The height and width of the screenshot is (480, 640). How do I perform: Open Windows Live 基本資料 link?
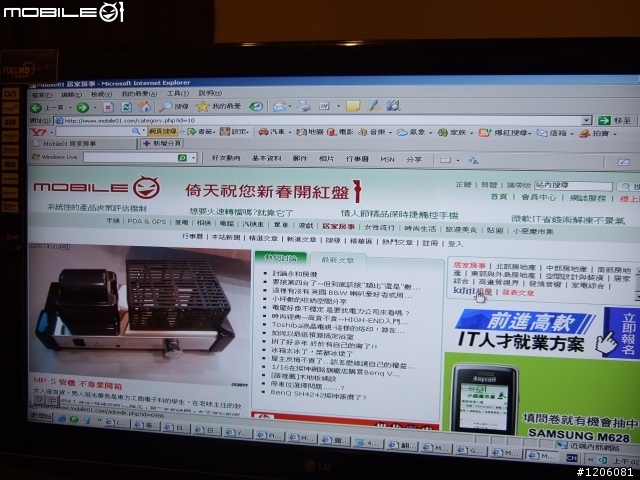[266, 158]
